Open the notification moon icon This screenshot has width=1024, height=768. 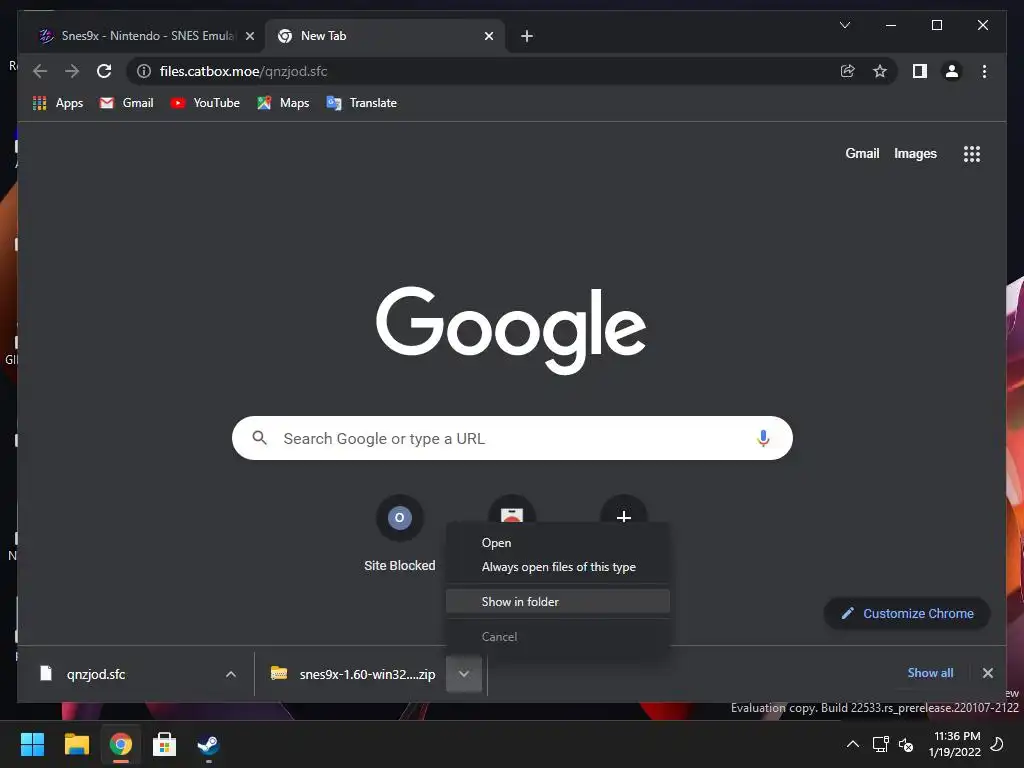click(x=997, y=744)
